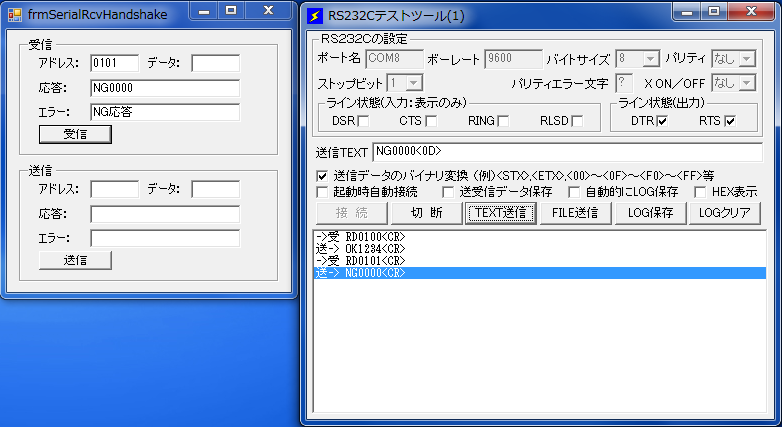The image size is (782, 427).
Task: Click the 送信 アドレス input field
Action: [115, 189]
